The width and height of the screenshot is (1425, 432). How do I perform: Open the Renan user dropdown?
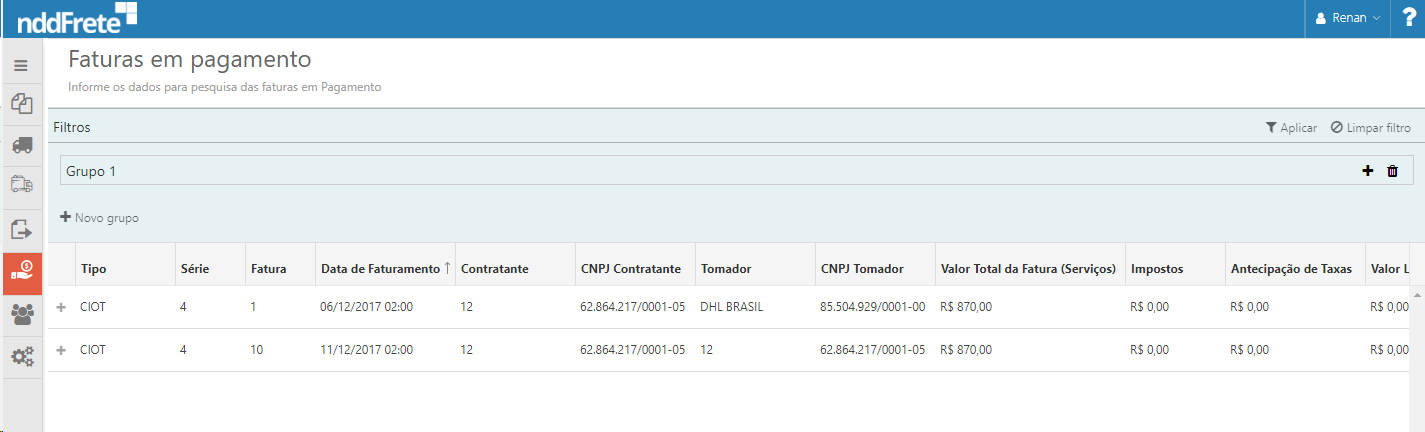[1347, 18]
